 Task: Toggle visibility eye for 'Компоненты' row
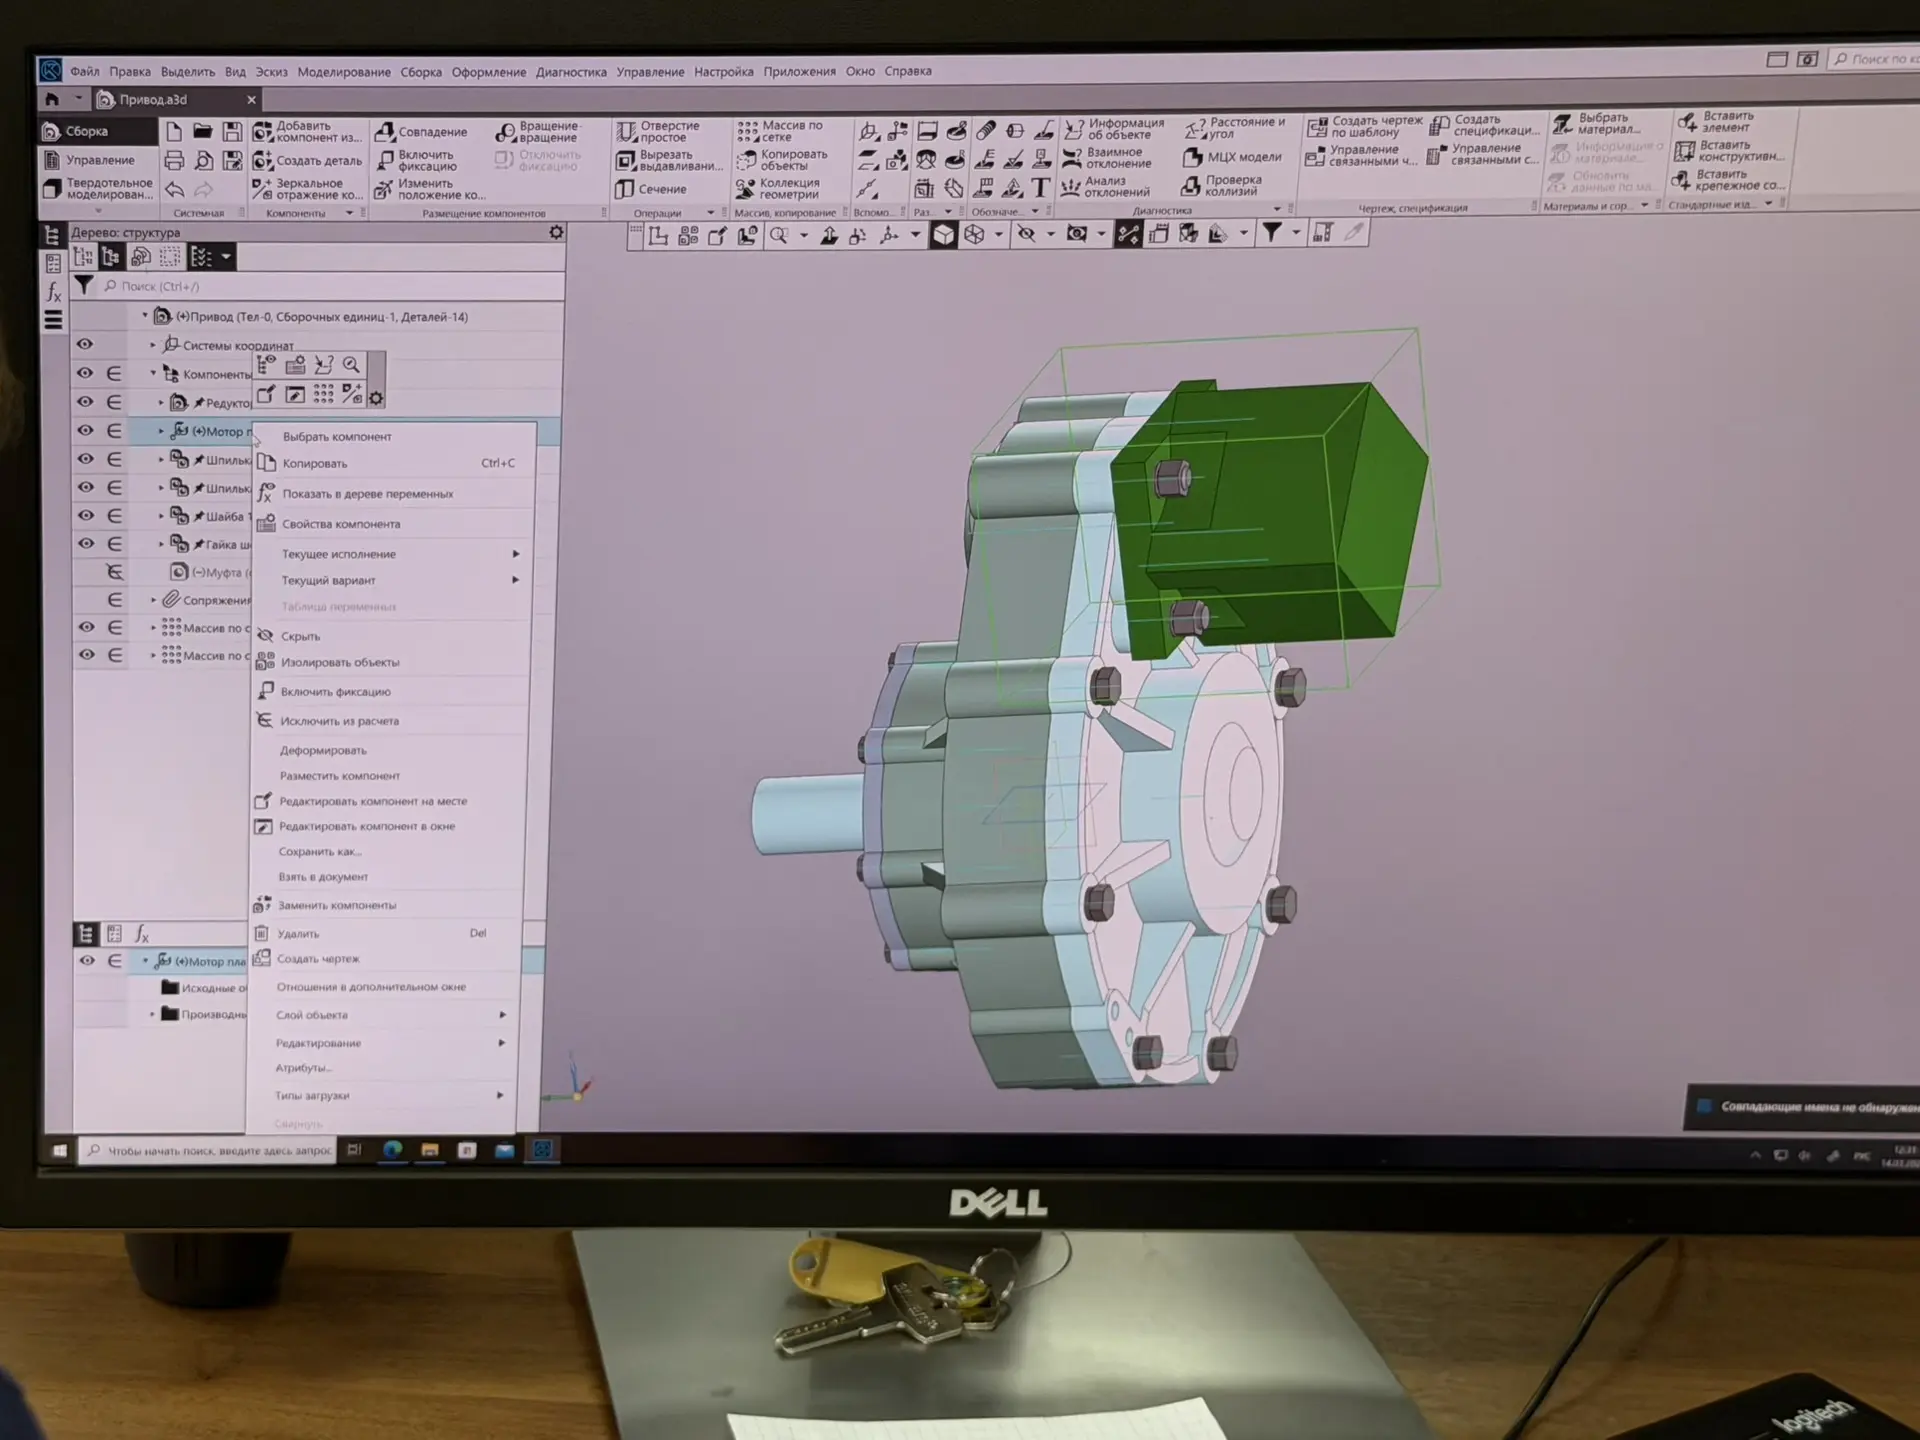click(85, 373)
